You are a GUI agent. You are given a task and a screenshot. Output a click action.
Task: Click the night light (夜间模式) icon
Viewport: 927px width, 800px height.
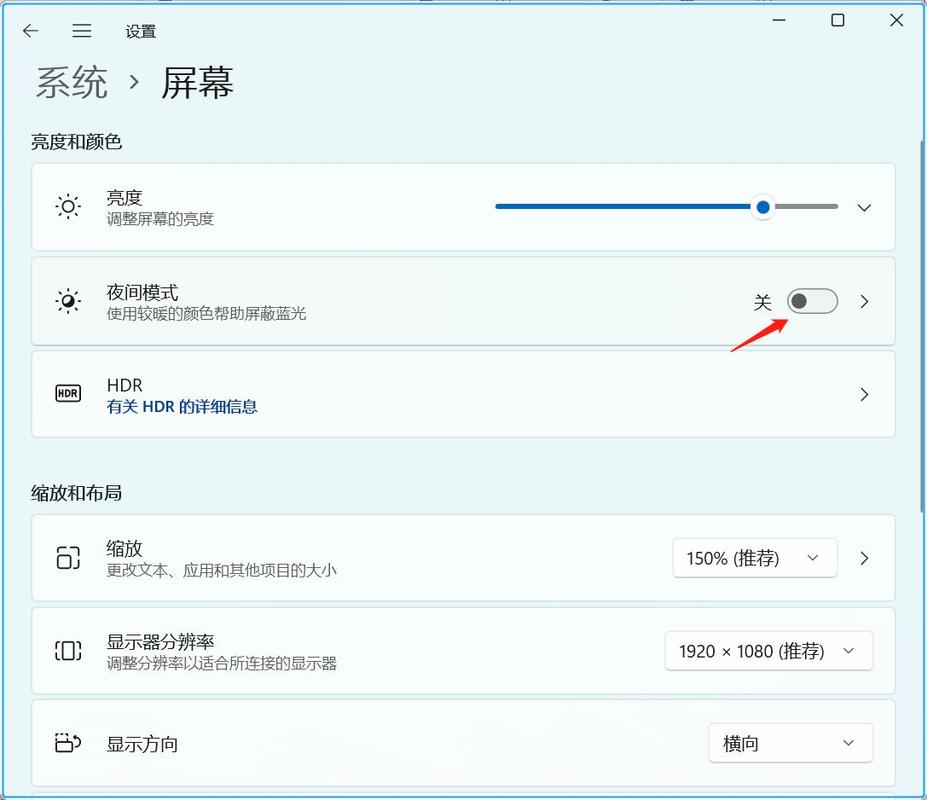pyautogui.click(x=67, y=300)
